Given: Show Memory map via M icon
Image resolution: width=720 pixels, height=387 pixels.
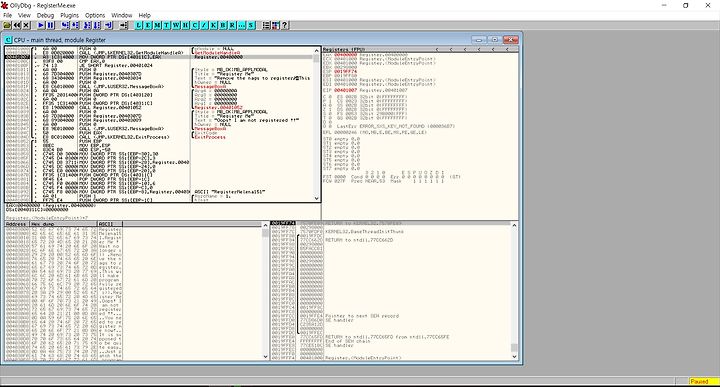Looking at the screenshot, I should pos(157,25).
